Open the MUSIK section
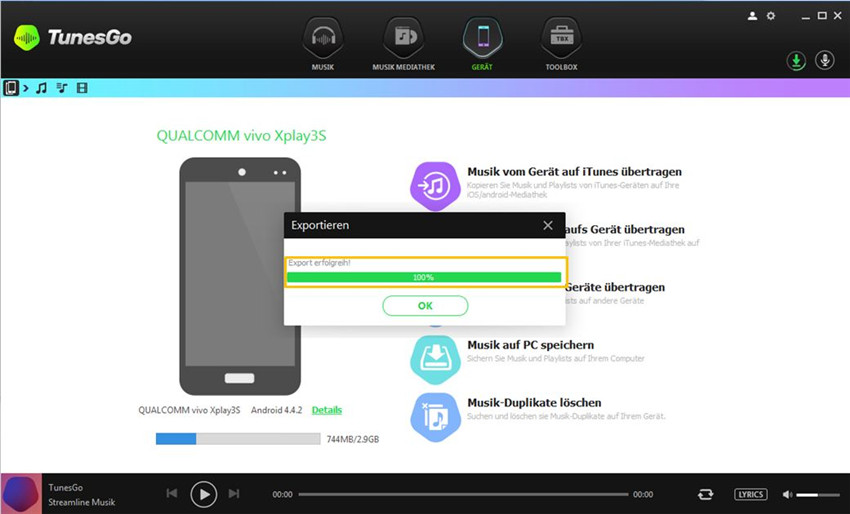The width and height of the screenshot is (850, 514). [323, 44]
